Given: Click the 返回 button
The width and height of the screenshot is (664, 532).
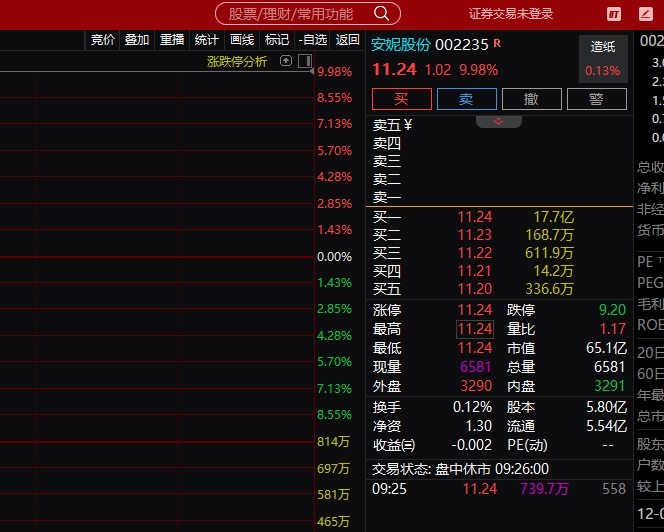Looking at the screenshot, I should click(x=348, y=40).
